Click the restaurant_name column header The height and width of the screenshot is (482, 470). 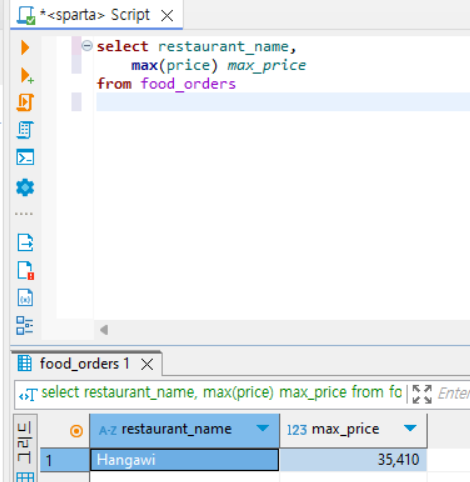click(x=184, y=431)
